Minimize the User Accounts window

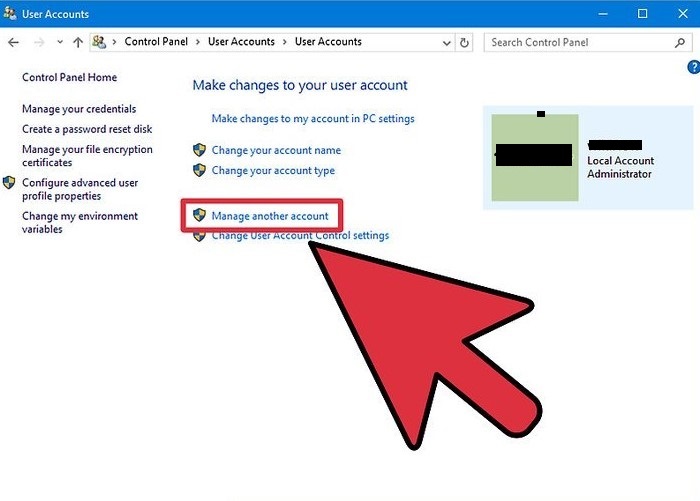(603, 14)
